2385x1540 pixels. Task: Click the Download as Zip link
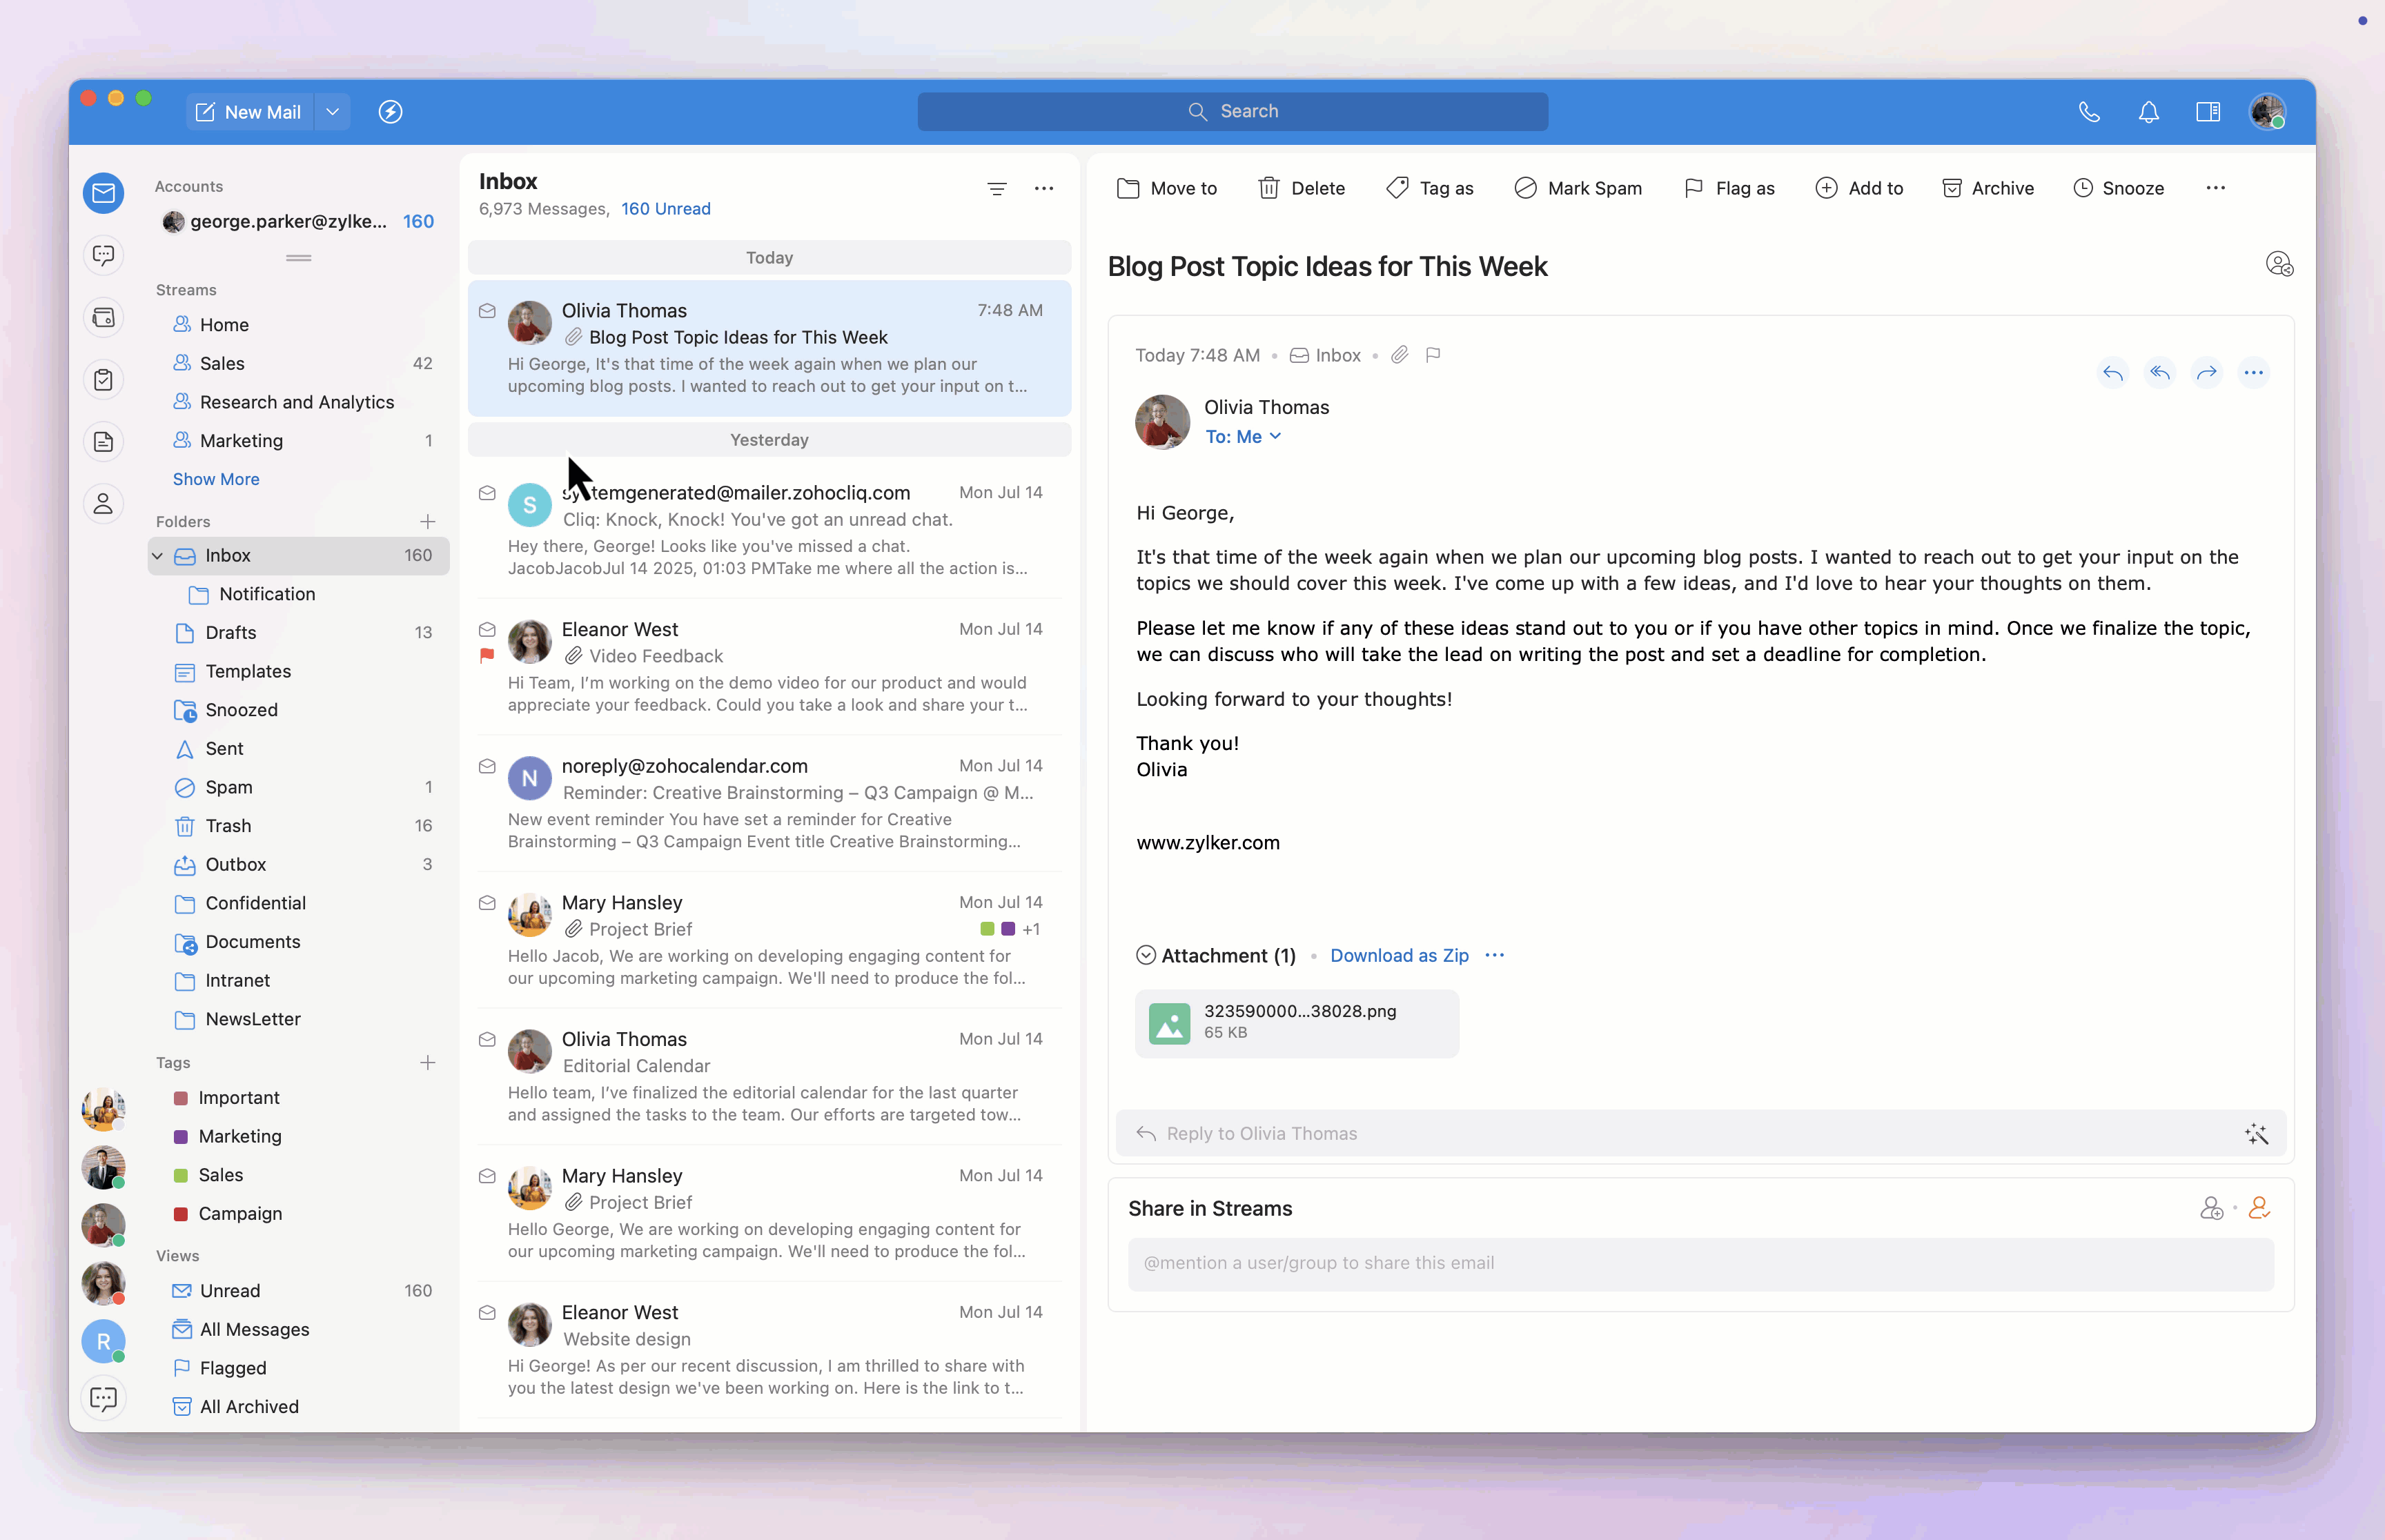pos(1398,955)
